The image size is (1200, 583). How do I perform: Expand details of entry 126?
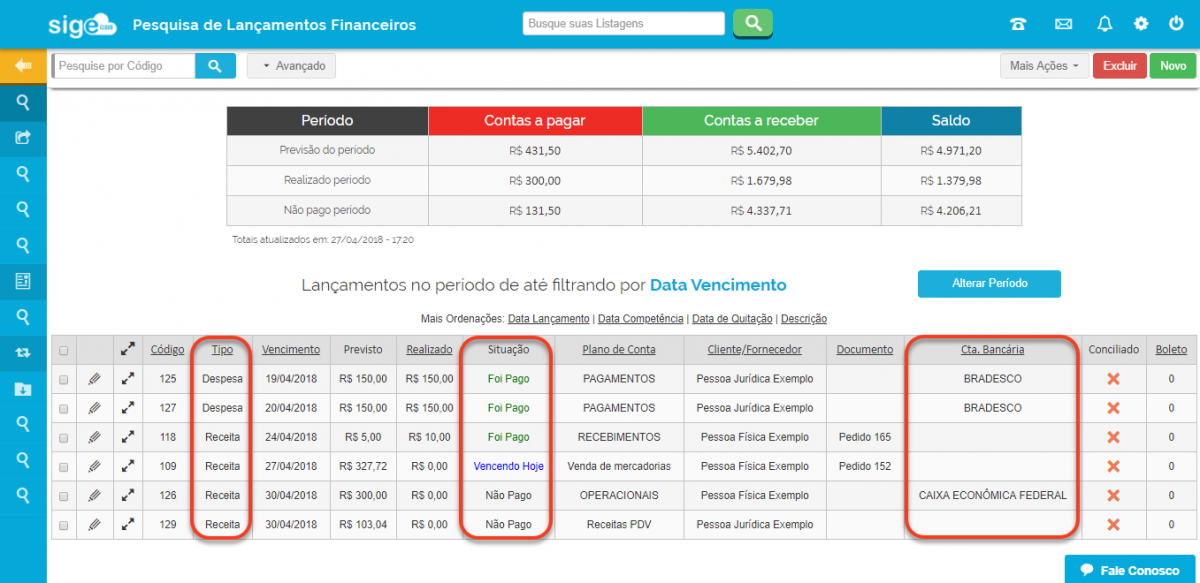[x=128, y=495]
